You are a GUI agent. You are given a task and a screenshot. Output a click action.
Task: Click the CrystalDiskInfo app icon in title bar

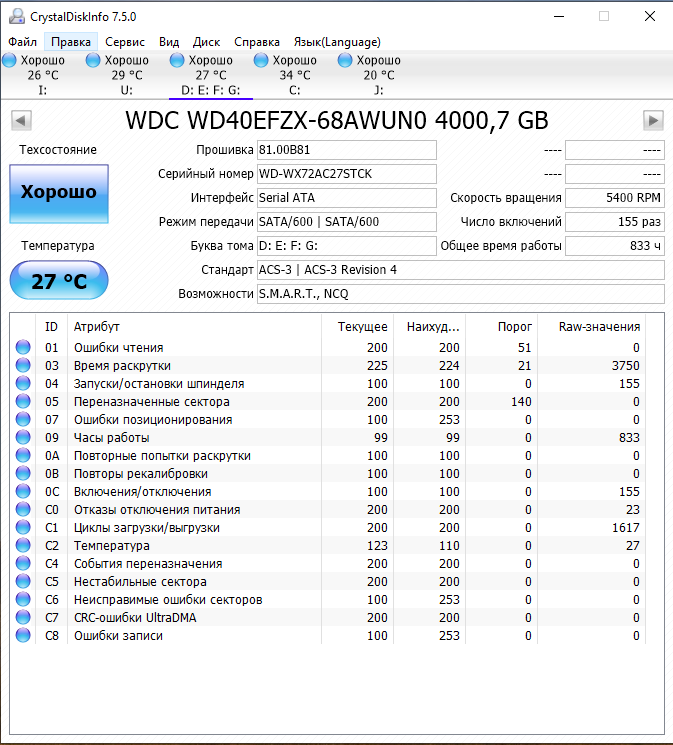pyautogui.click(x=17, y=16)
